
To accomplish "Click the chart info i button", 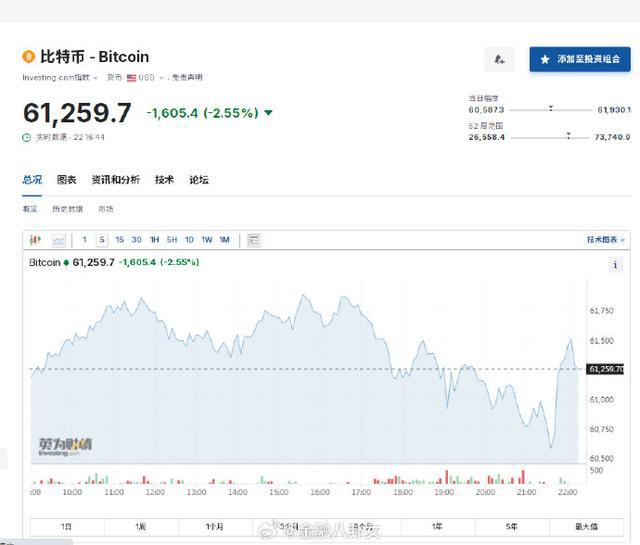I will 616,265.
